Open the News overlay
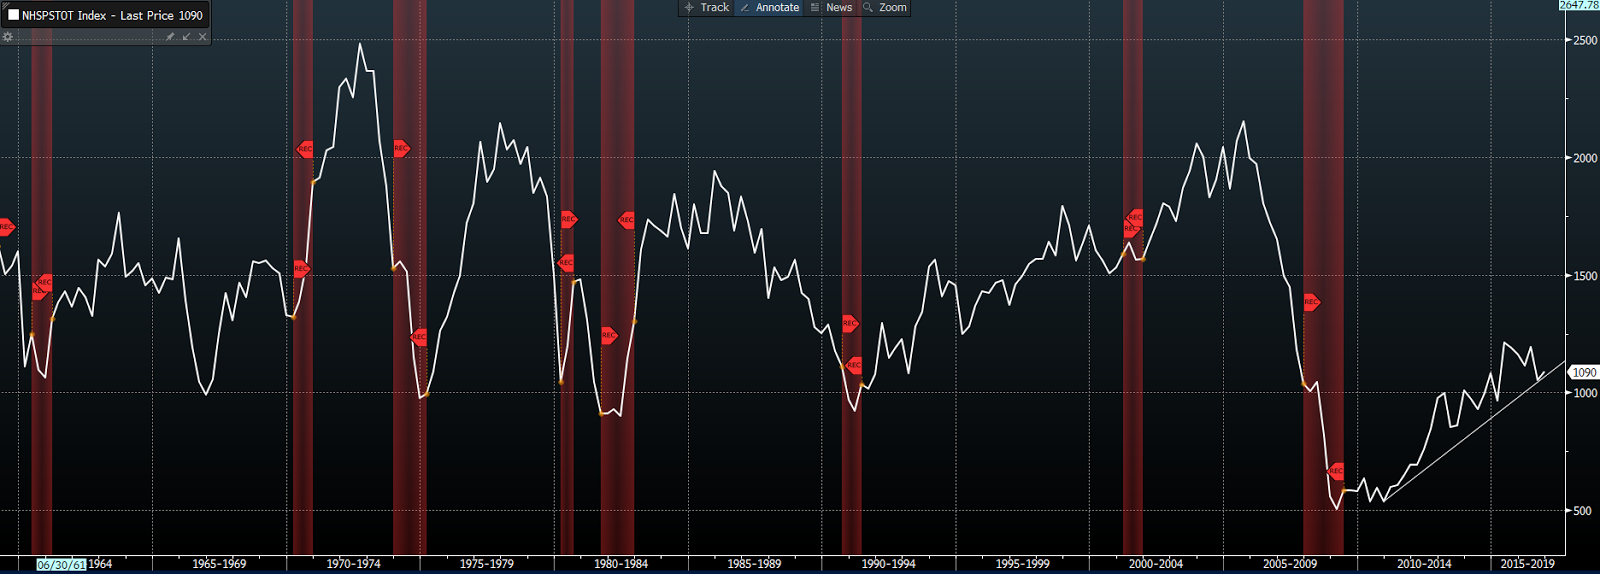 click(831, 7)
